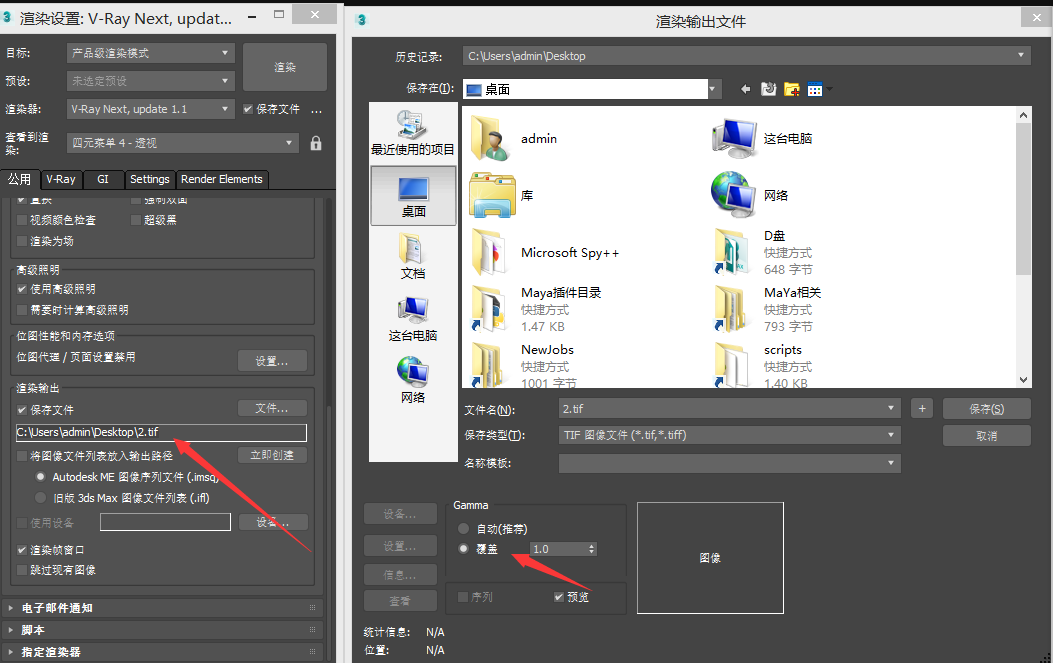This screenshot has height=663, width=1053.
Task: Click the 3ds Max icon in render setup title
Action: (7, 17)
